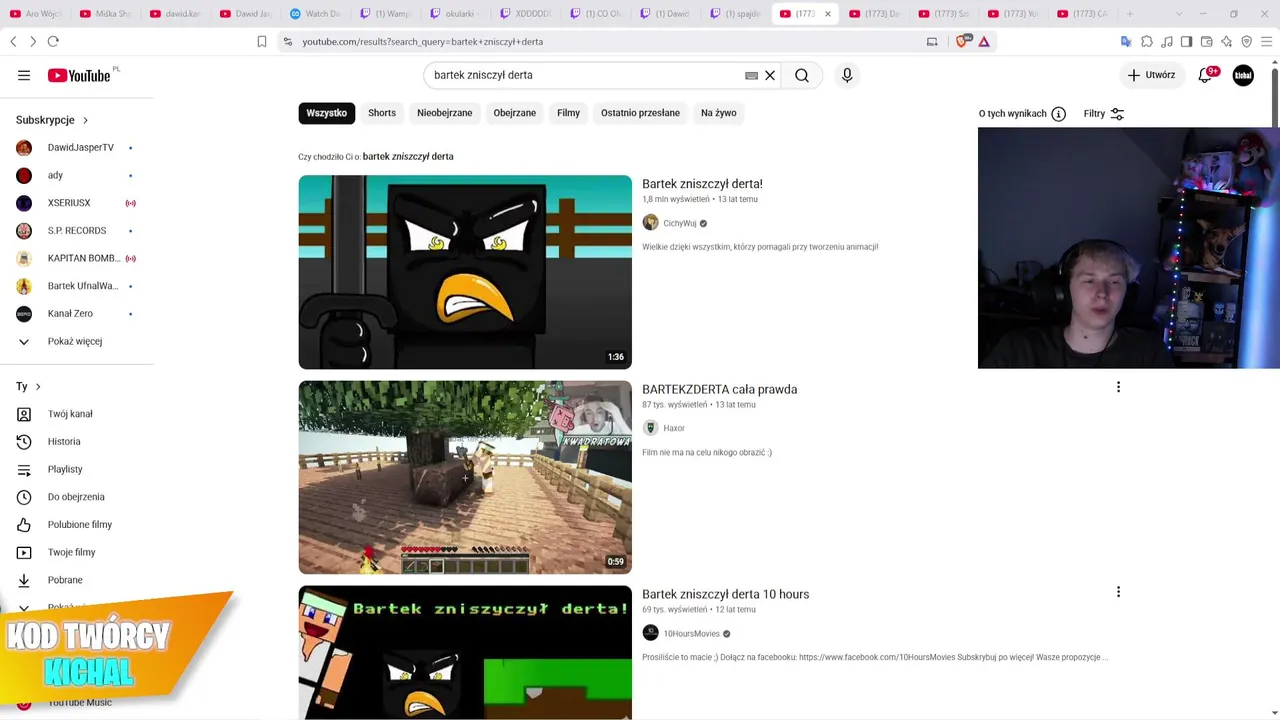Select the Wszystko filter chip

tap(326, 113)
